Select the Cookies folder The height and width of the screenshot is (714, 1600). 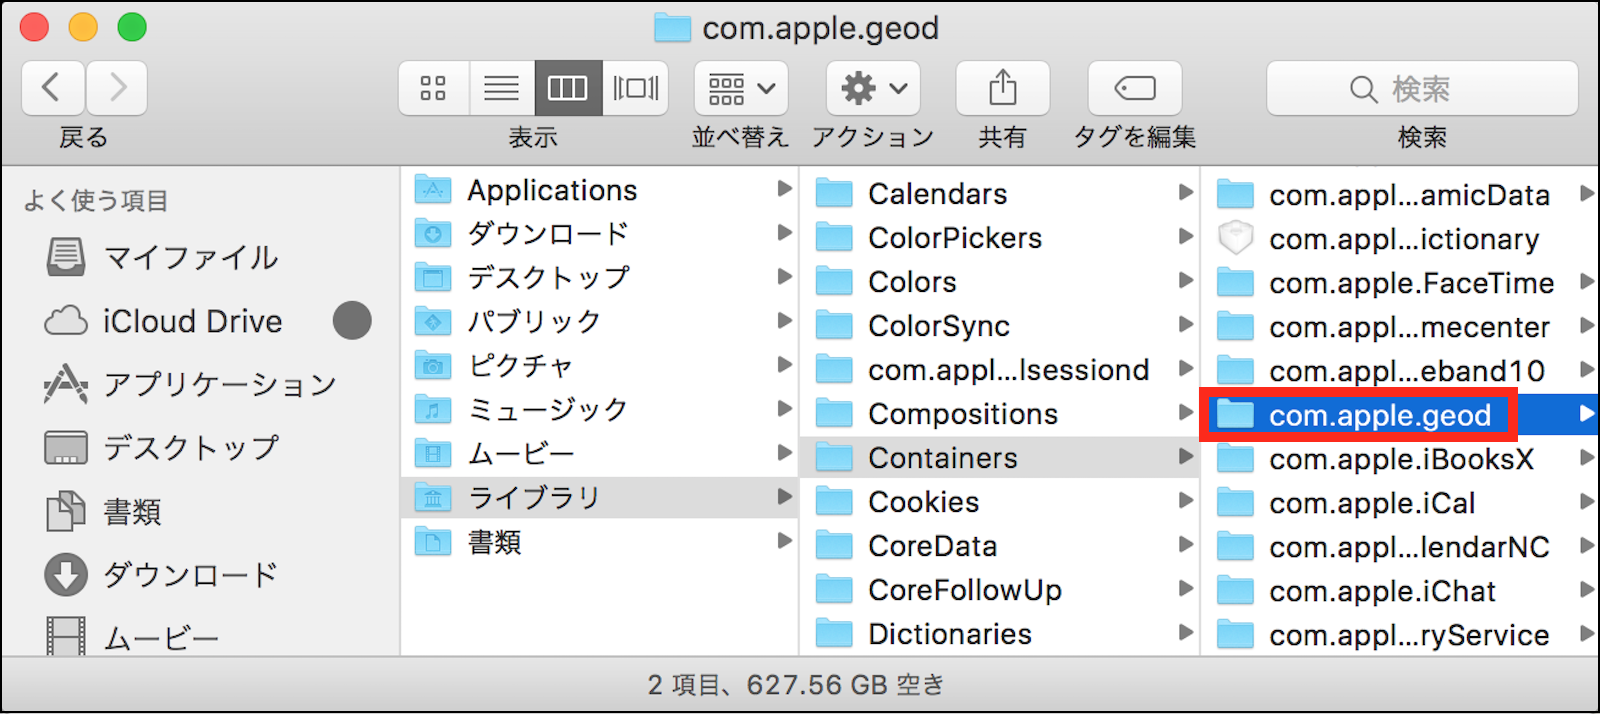click(923, 502)
